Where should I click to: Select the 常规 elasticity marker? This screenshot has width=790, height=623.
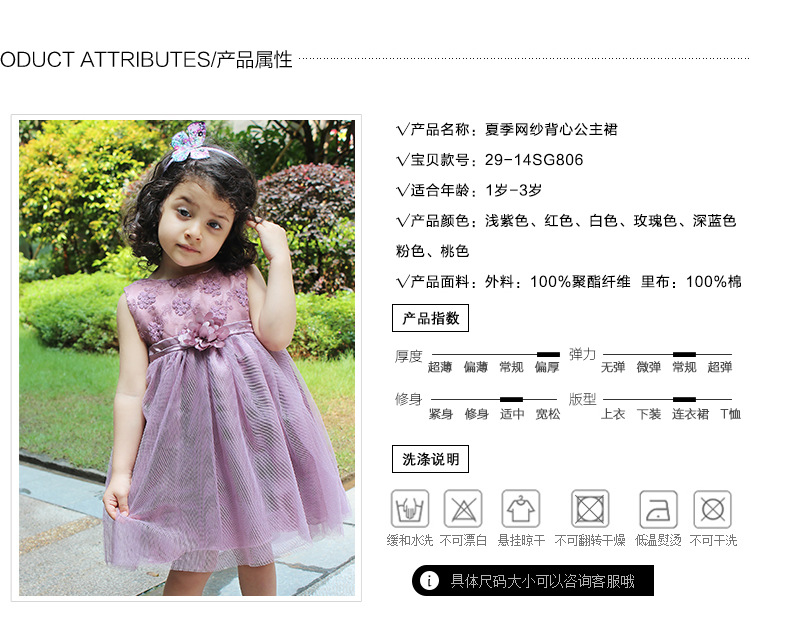684,355
